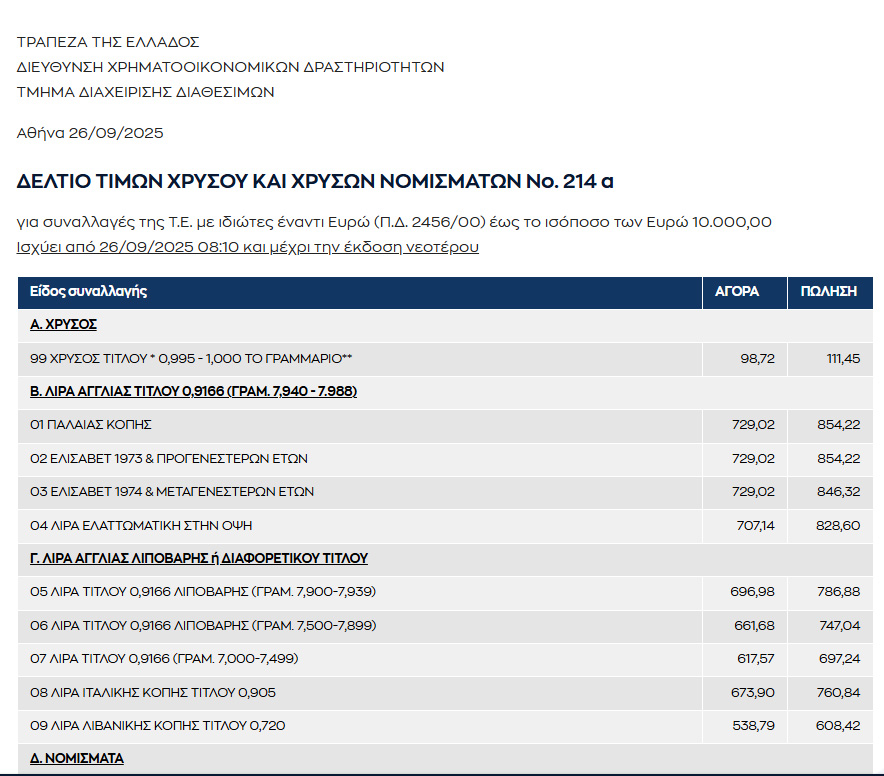
Task: Click the line ΤΜΗΜΑ ΔΙΑΧΕΙΡΙΣΗΣ ΔΙΑΘΕΣΙΜΩΝ
Action: [145, 92]
